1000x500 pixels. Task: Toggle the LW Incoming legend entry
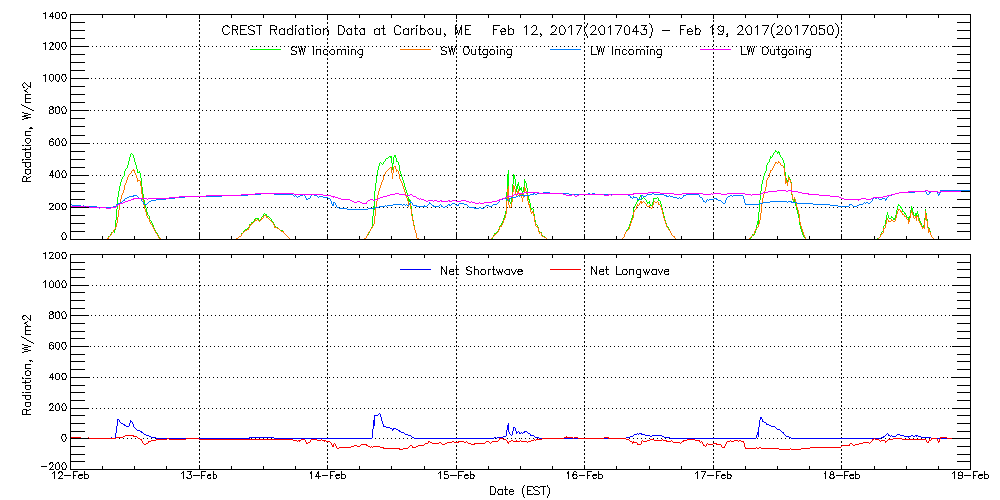coord(626,52)
